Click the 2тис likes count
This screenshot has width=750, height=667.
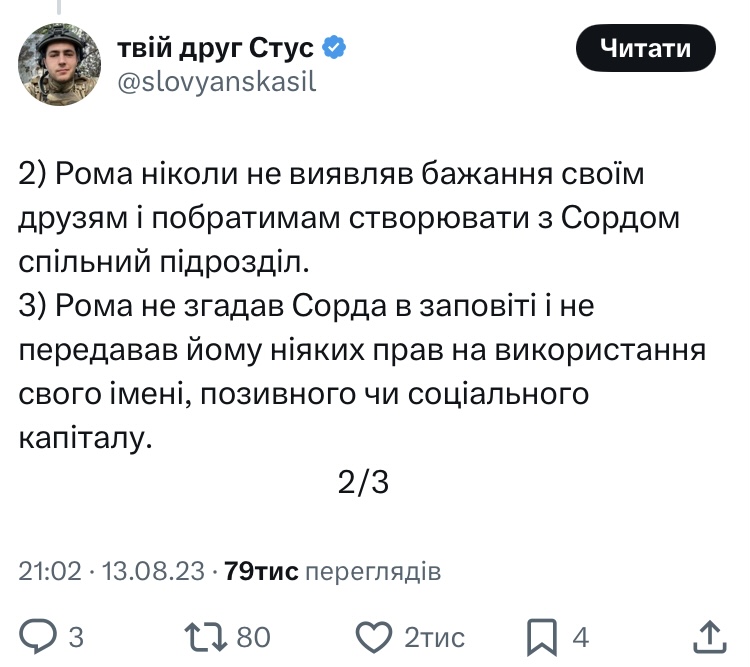click(x=434, y=636)
